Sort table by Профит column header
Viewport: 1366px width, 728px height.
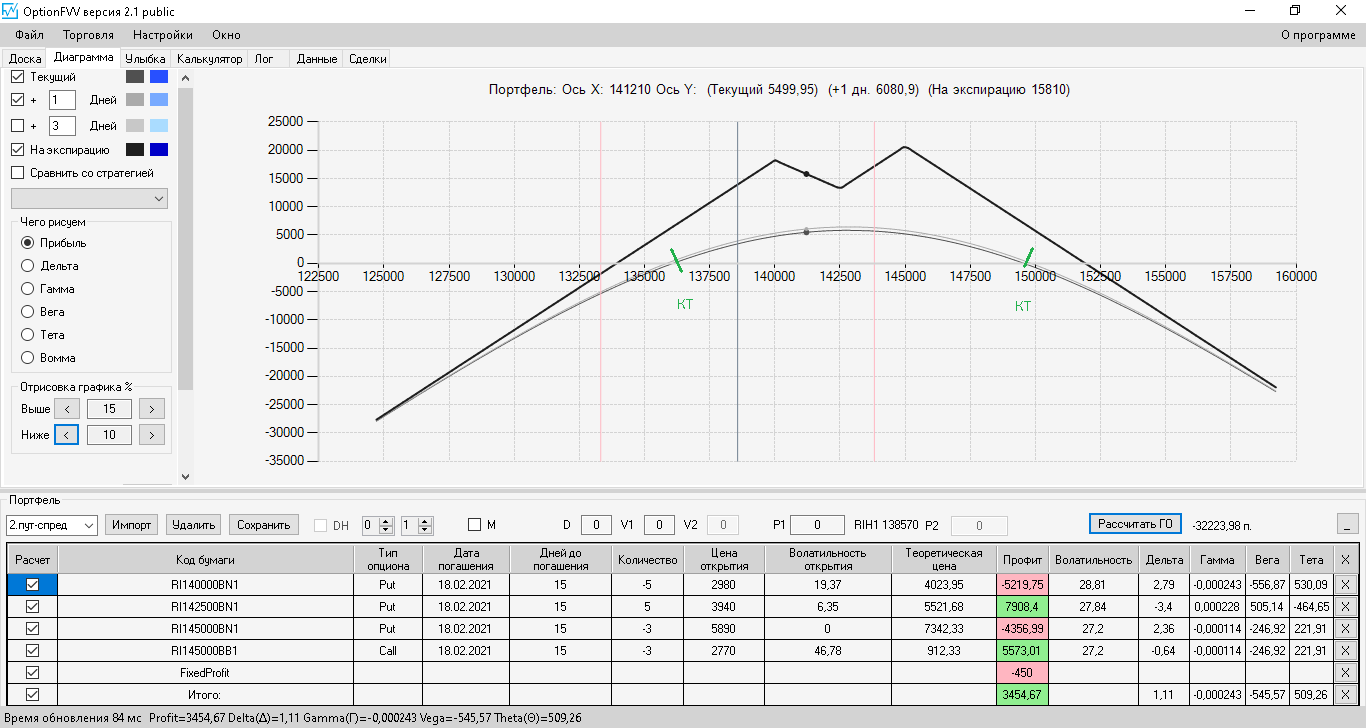pos(1022,560)
